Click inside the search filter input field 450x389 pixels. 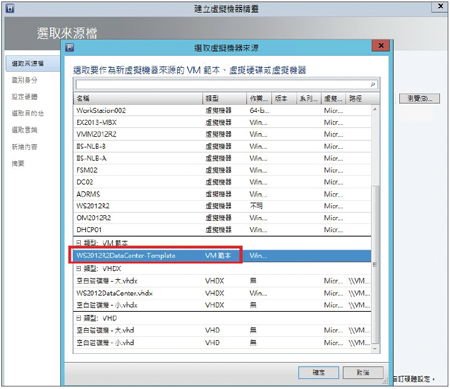226,85
